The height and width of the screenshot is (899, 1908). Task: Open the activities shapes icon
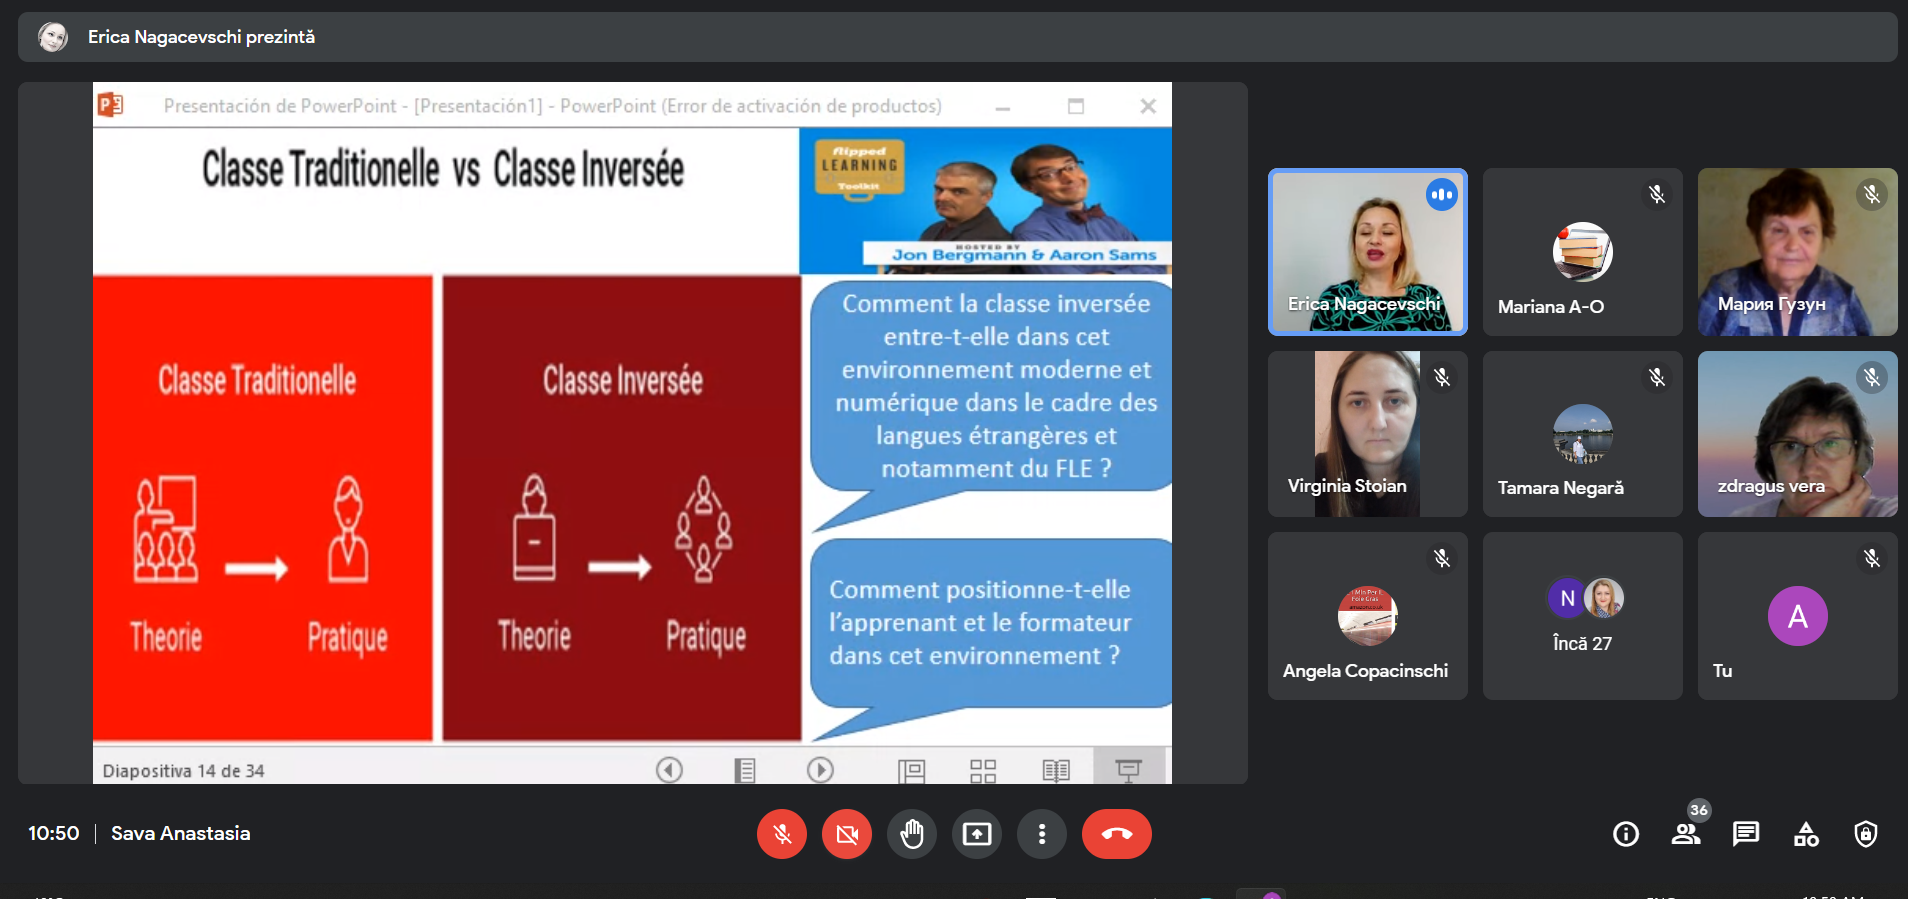(x=1806, y=834)
